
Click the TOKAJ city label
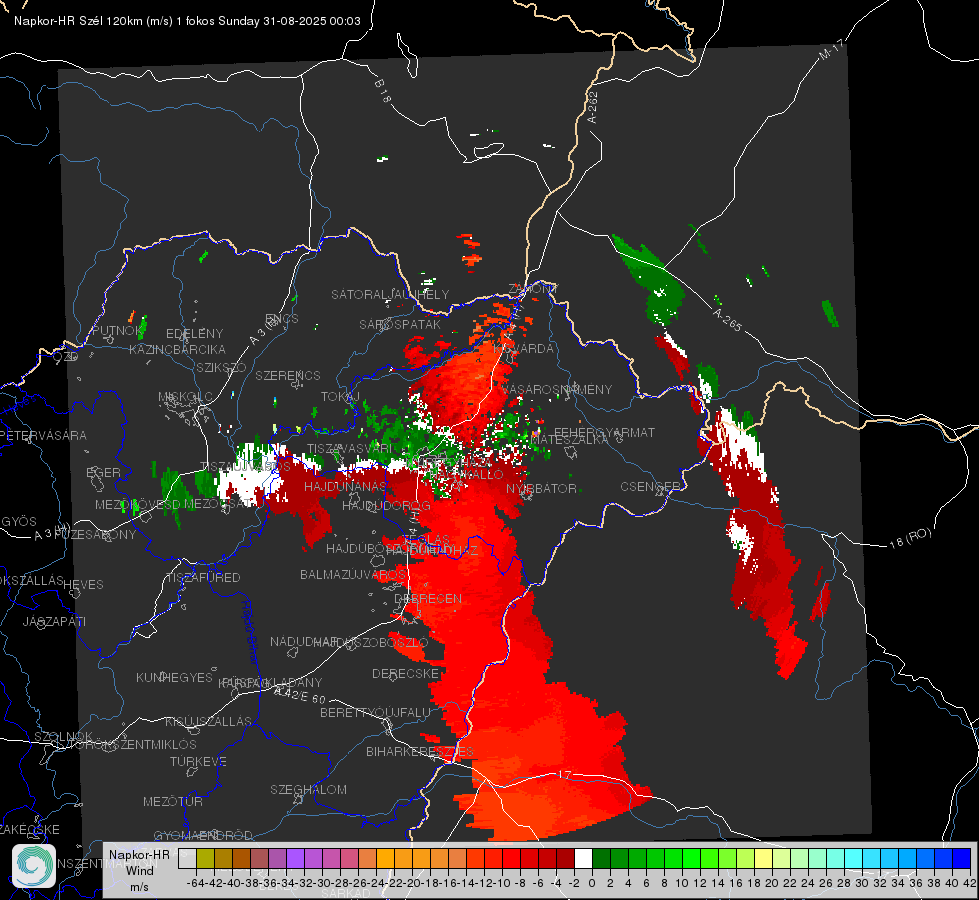(x=340, y=397)
